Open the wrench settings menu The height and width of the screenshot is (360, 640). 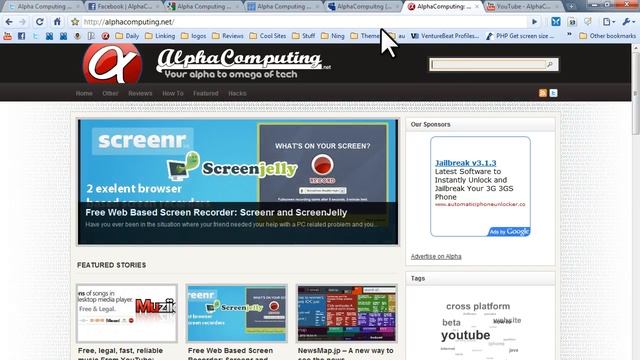tap(628, 22)
